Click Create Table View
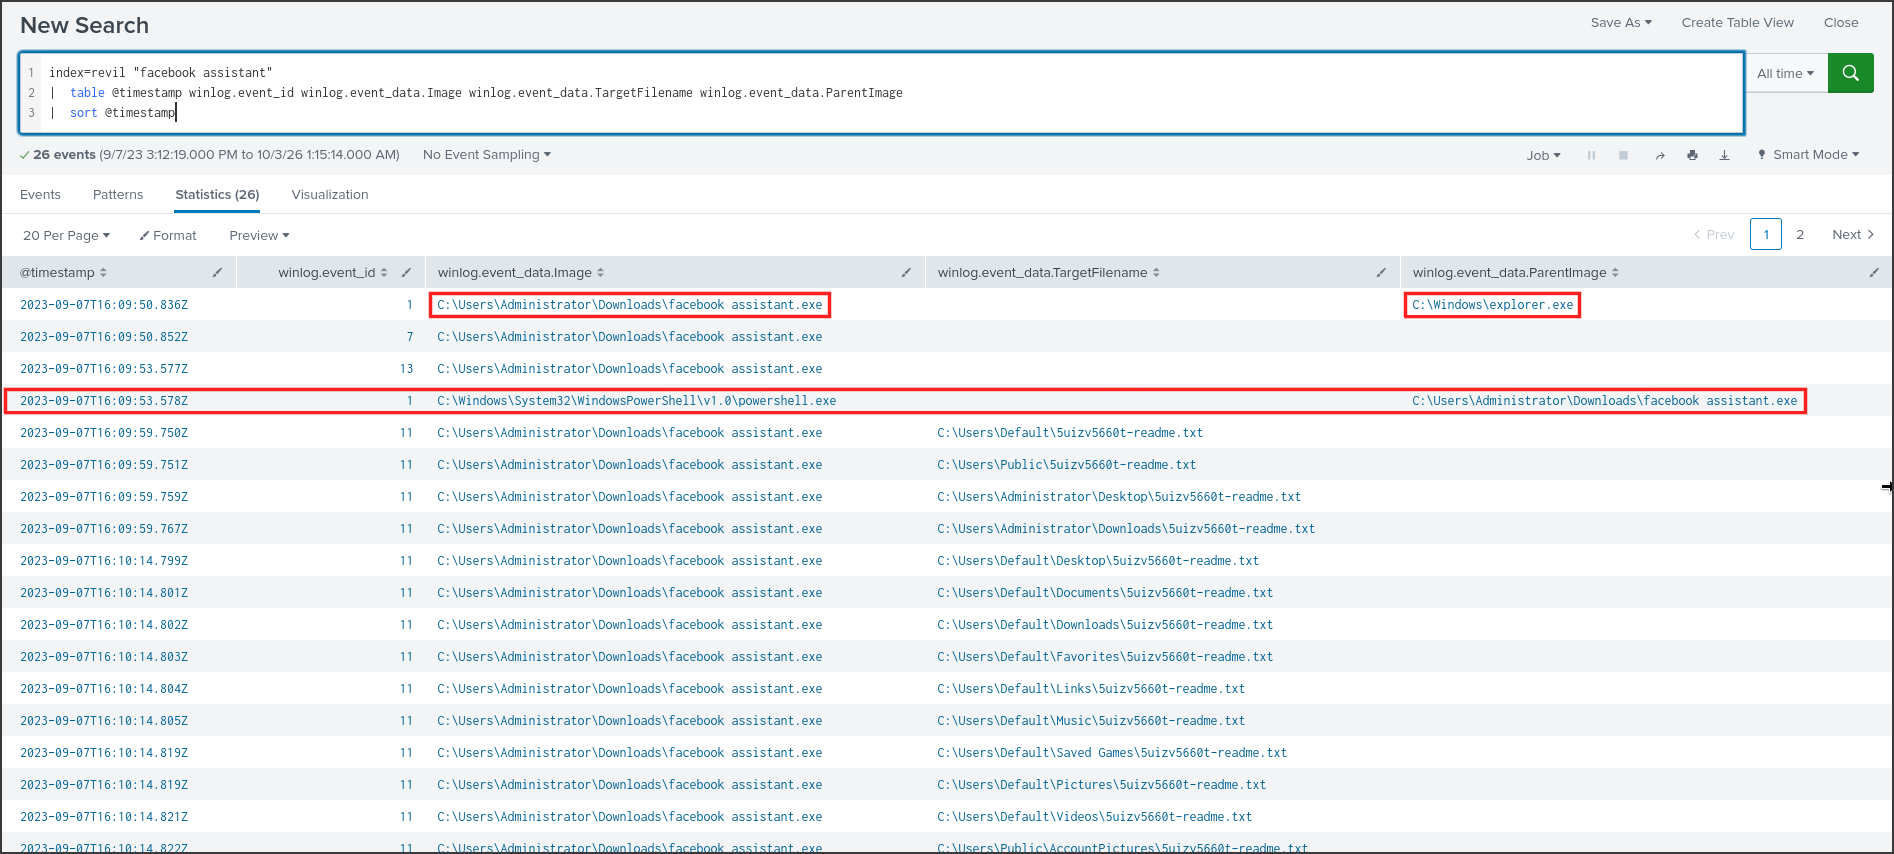The image size is (1894, 854). [1737, 22]
